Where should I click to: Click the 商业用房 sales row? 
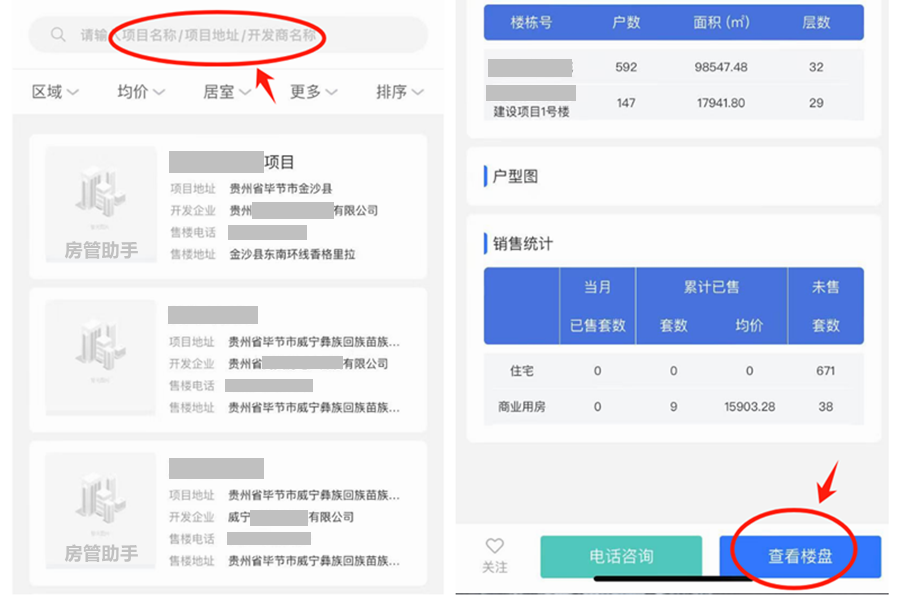point(673,407)
